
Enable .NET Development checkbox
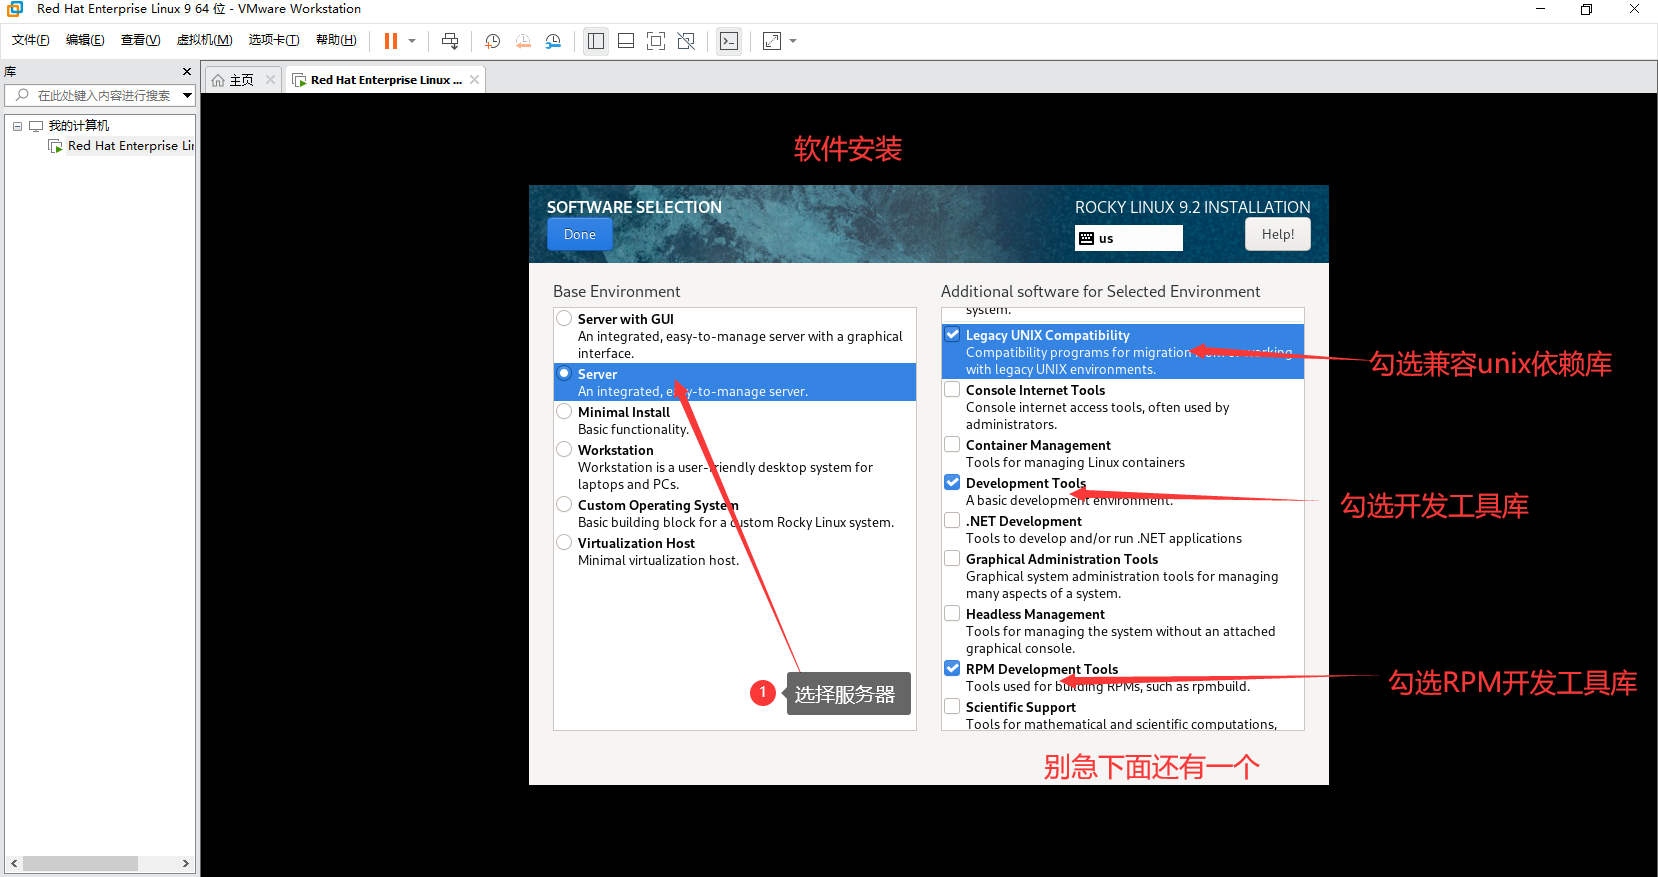[x=953, y=521]
